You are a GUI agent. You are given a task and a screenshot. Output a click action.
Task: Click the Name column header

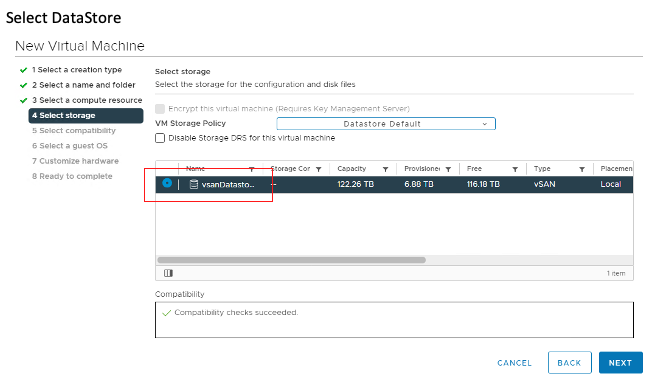pos(195,169)
